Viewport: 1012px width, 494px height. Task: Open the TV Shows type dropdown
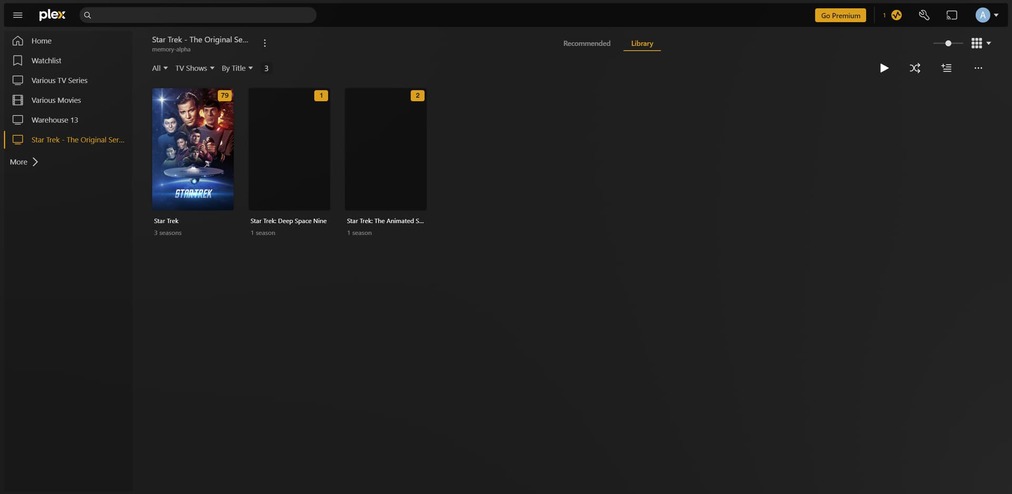click(x=195, y=68)
